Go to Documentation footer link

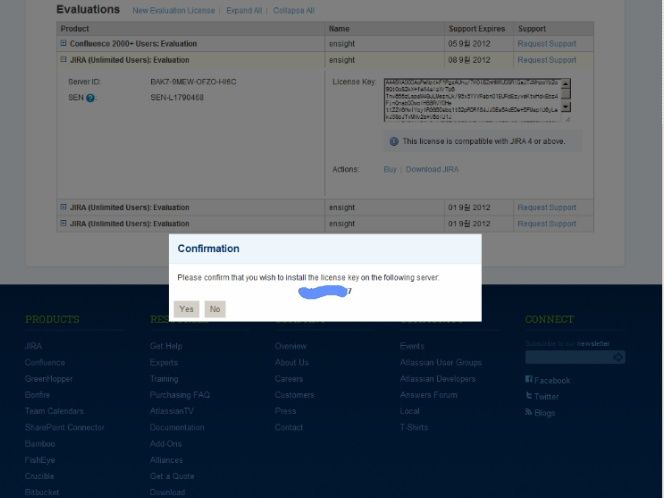click(177, 427)
